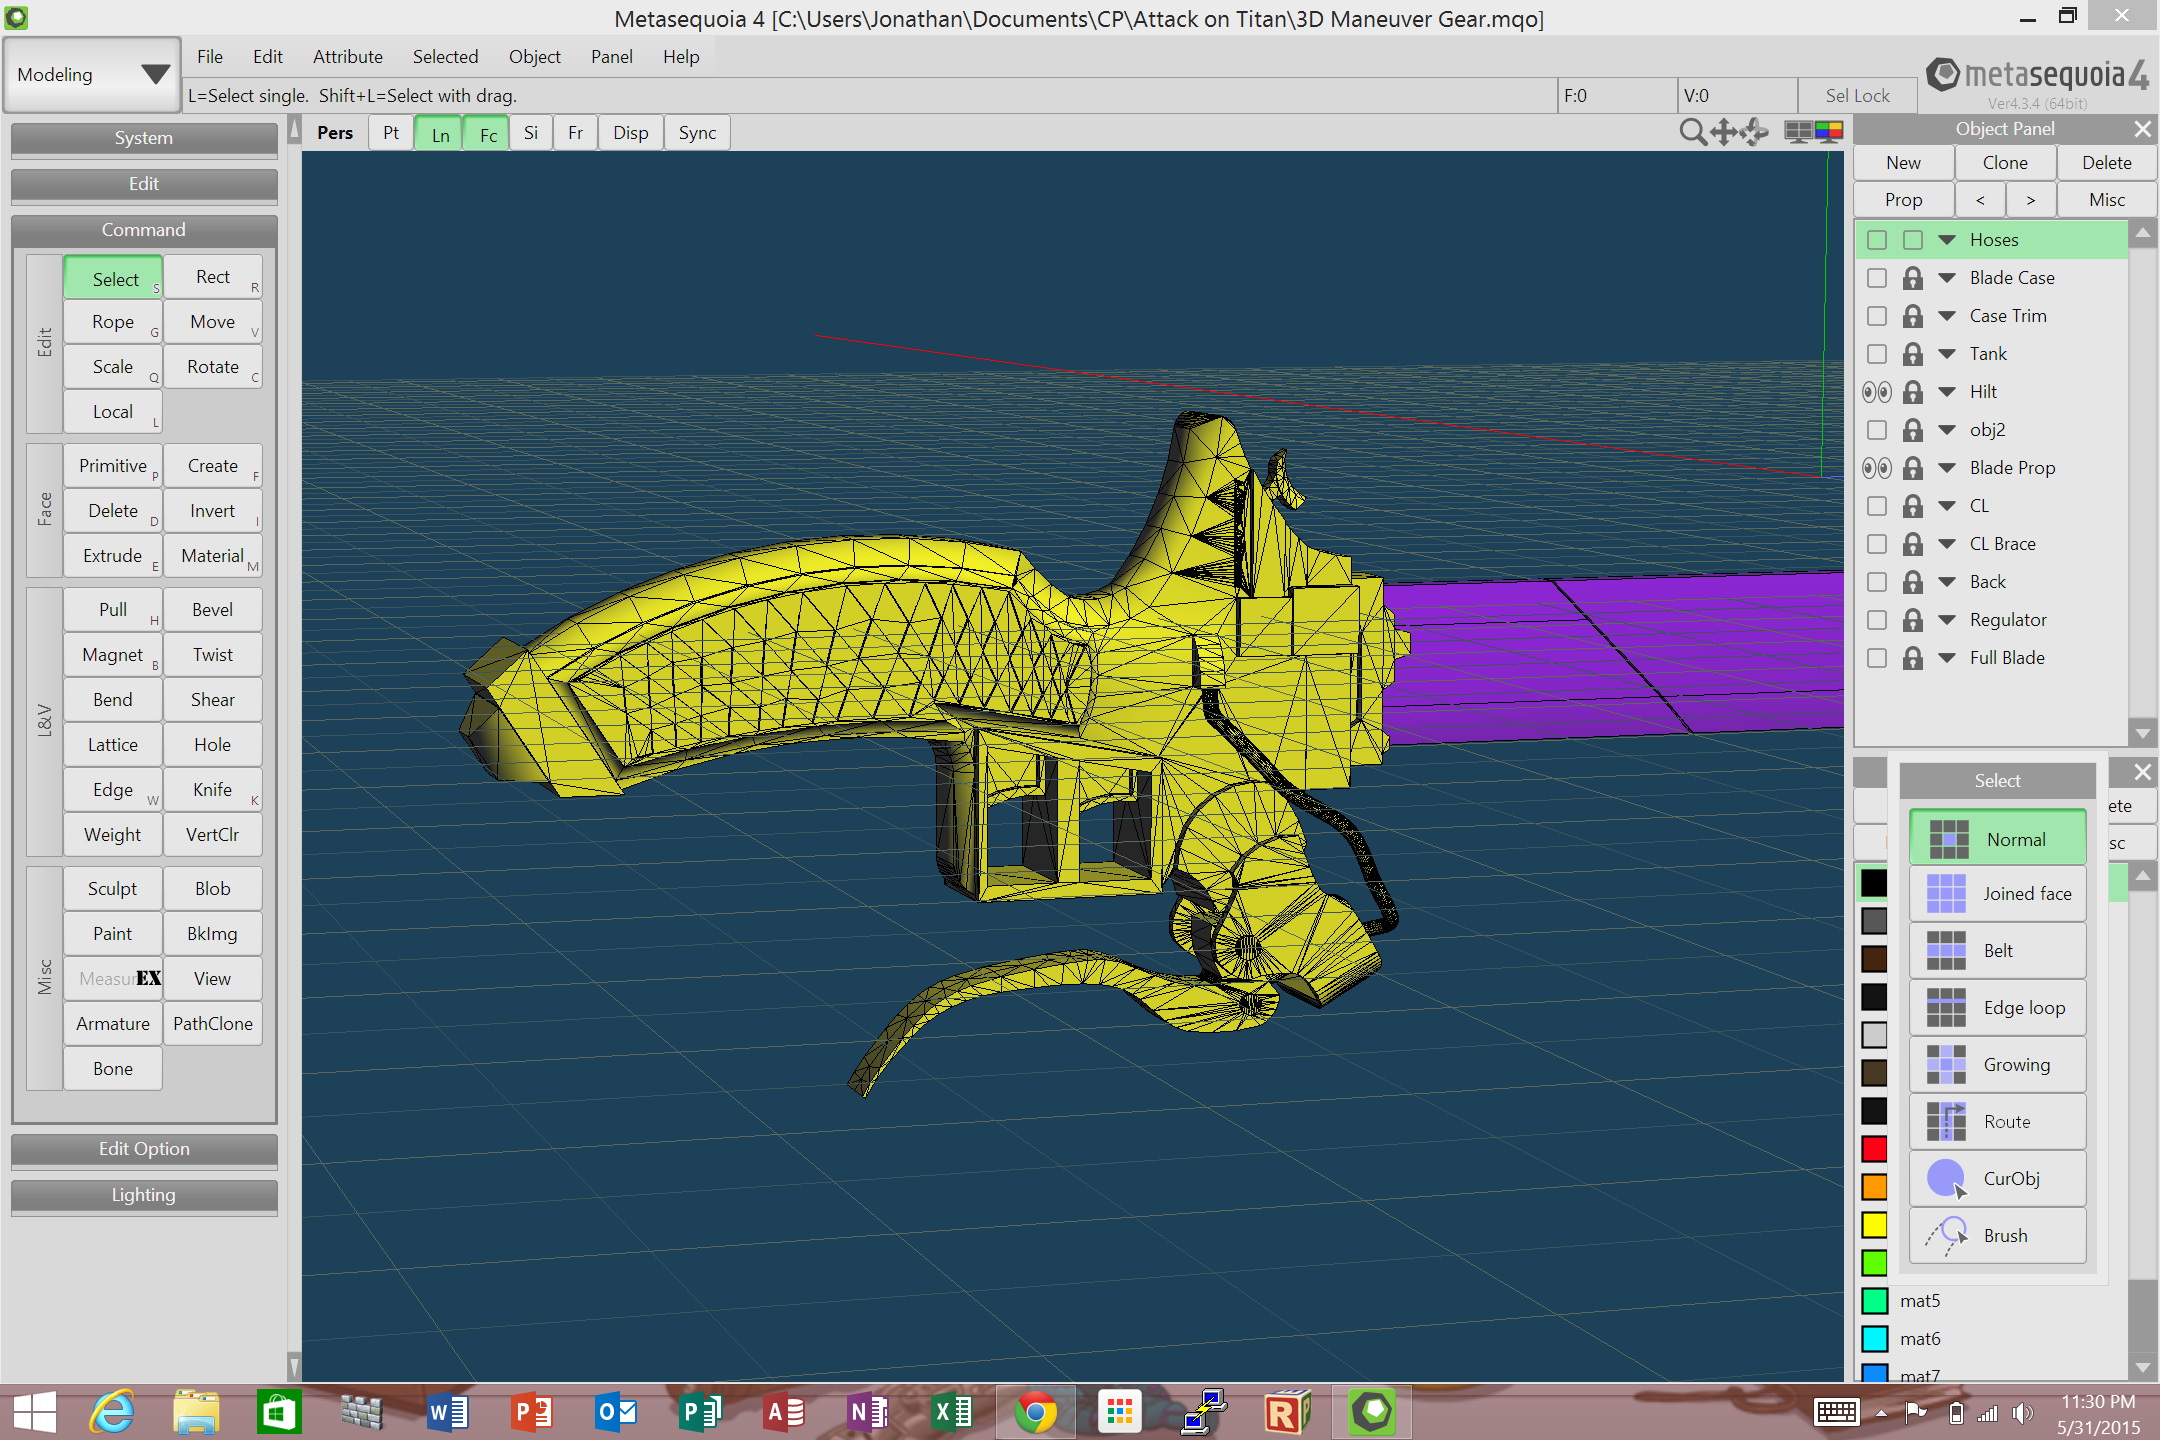Show the Case Trim object visibility checkbox
The width and height of the screenshot is (2160, 1440).
tap(1877, 316)
